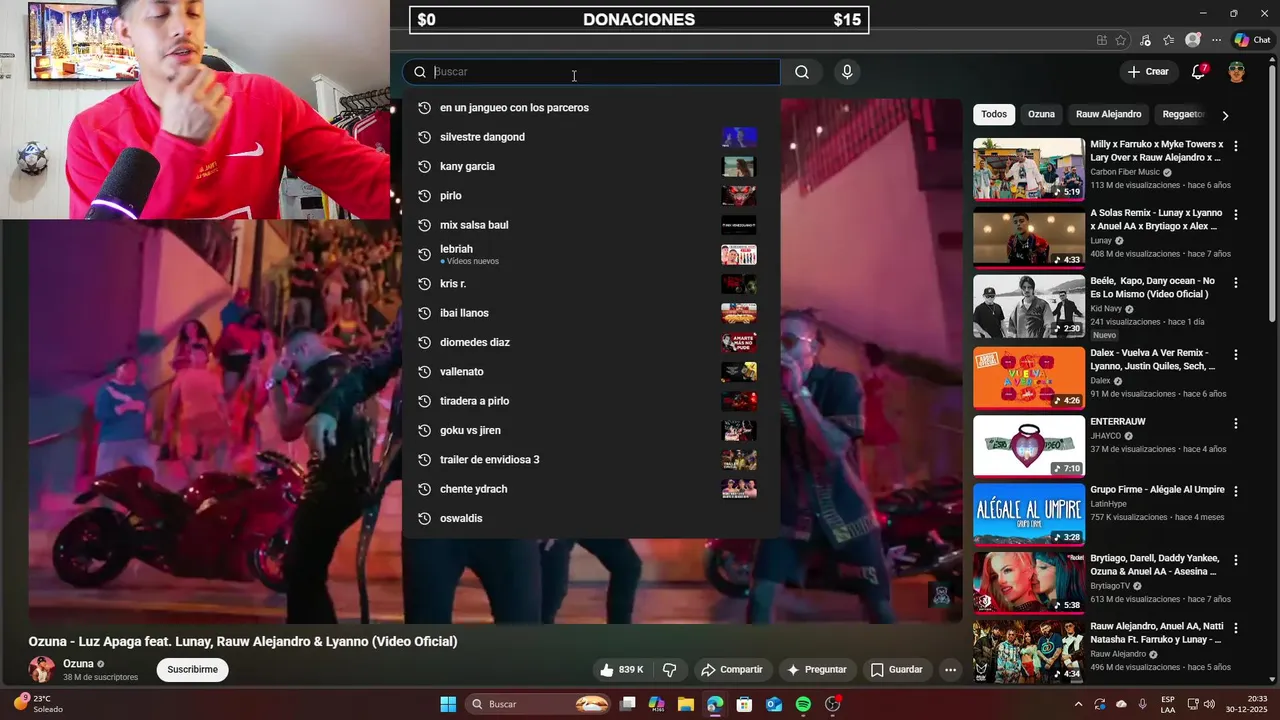Choose suggestion 'tiradera a pirlo'
1280x720 pixels.
click(x=591, y=401)
